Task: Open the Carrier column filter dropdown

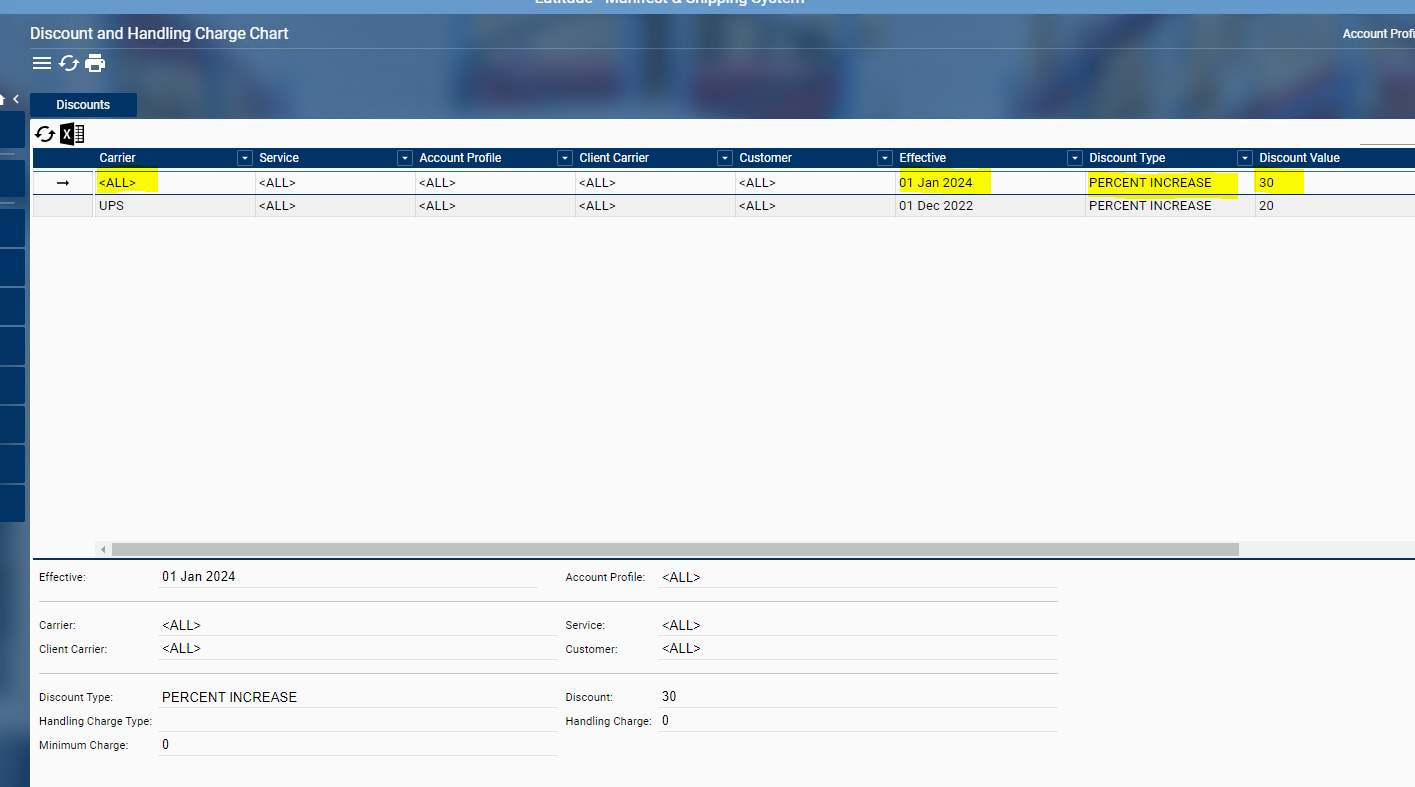Action: [245, 158]
